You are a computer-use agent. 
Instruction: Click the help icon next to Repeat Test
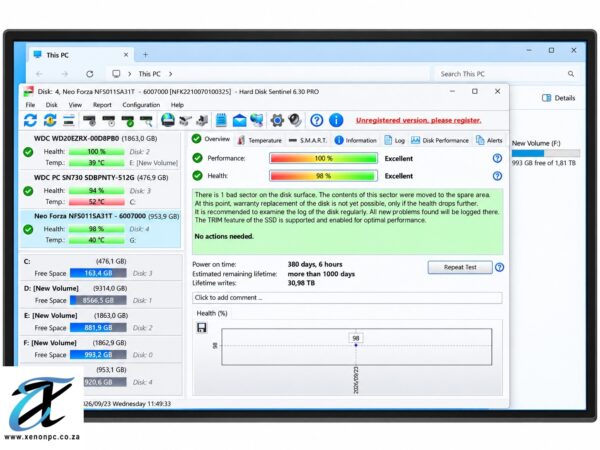coord(499,267)
